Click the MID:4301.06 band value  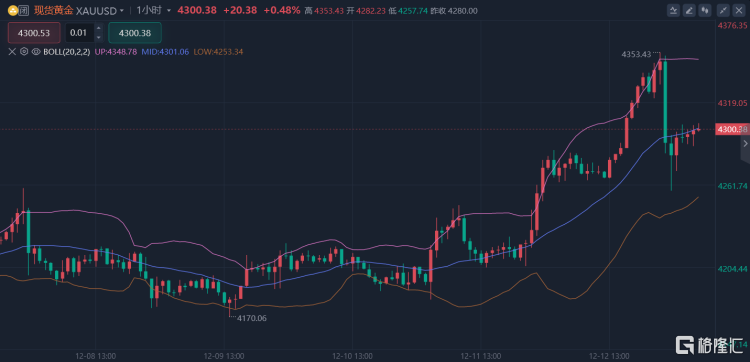(x=165, y=52)
